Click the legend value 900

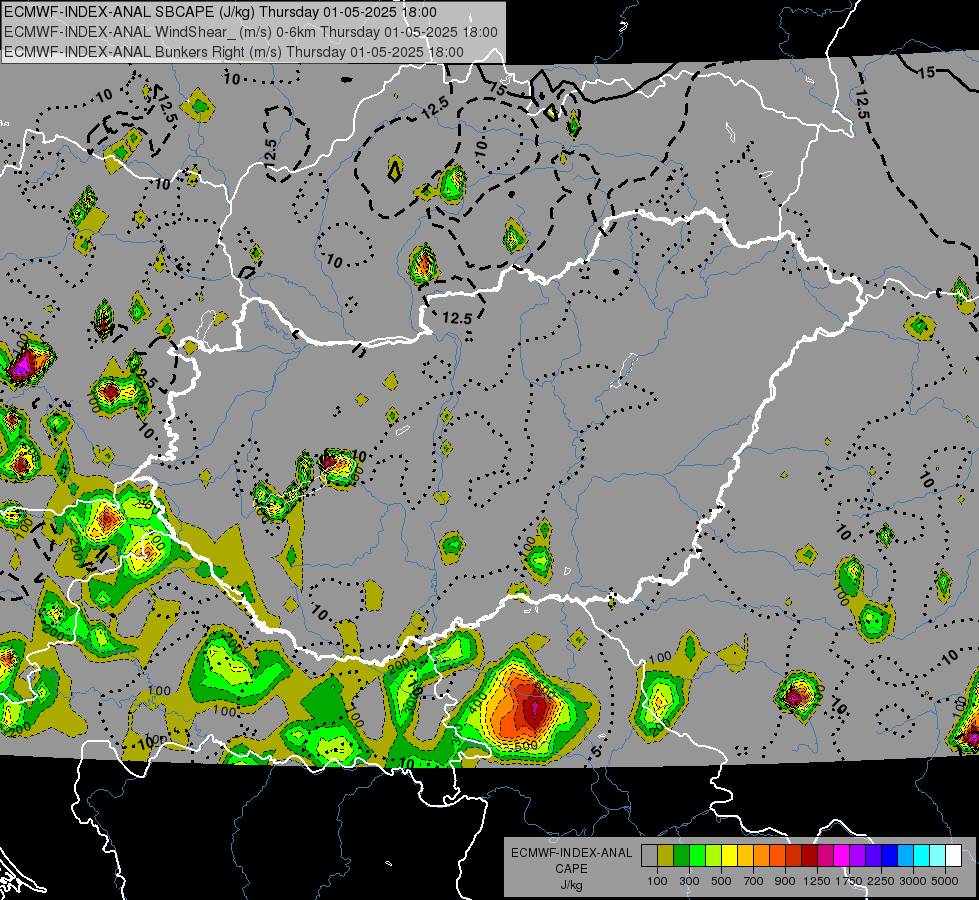(x=785, y=881)
